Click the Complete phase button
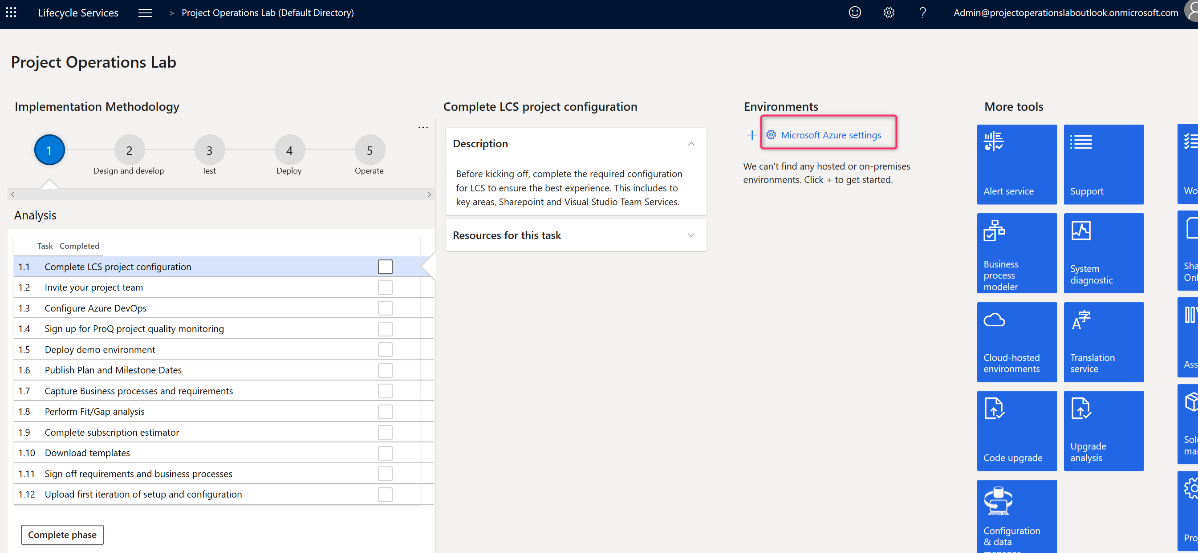This screenshot has height=553, width=1198. tap(63, 535)
